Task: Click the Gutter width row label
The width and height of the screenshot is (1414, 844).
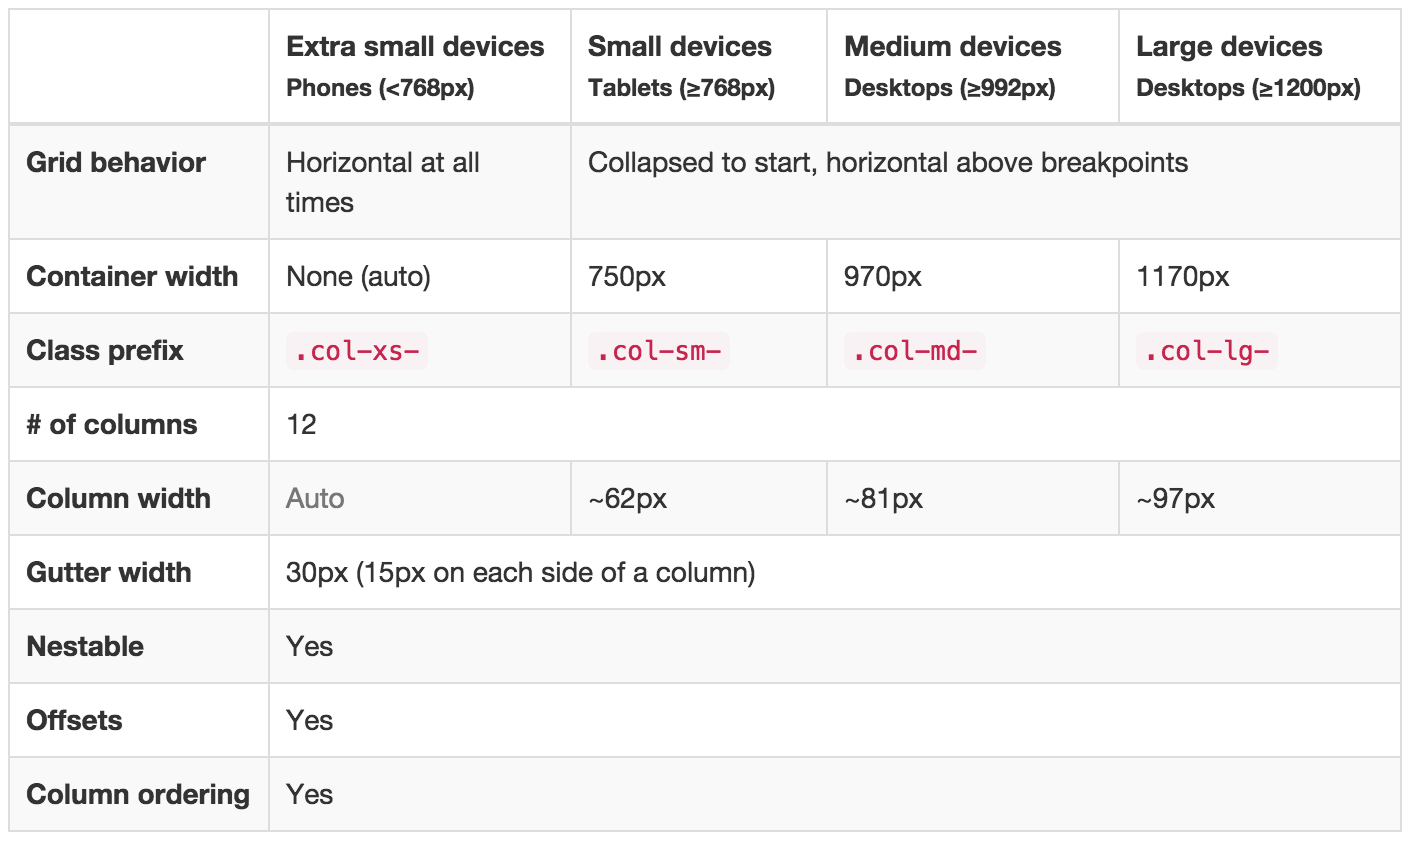Action: 109,572
